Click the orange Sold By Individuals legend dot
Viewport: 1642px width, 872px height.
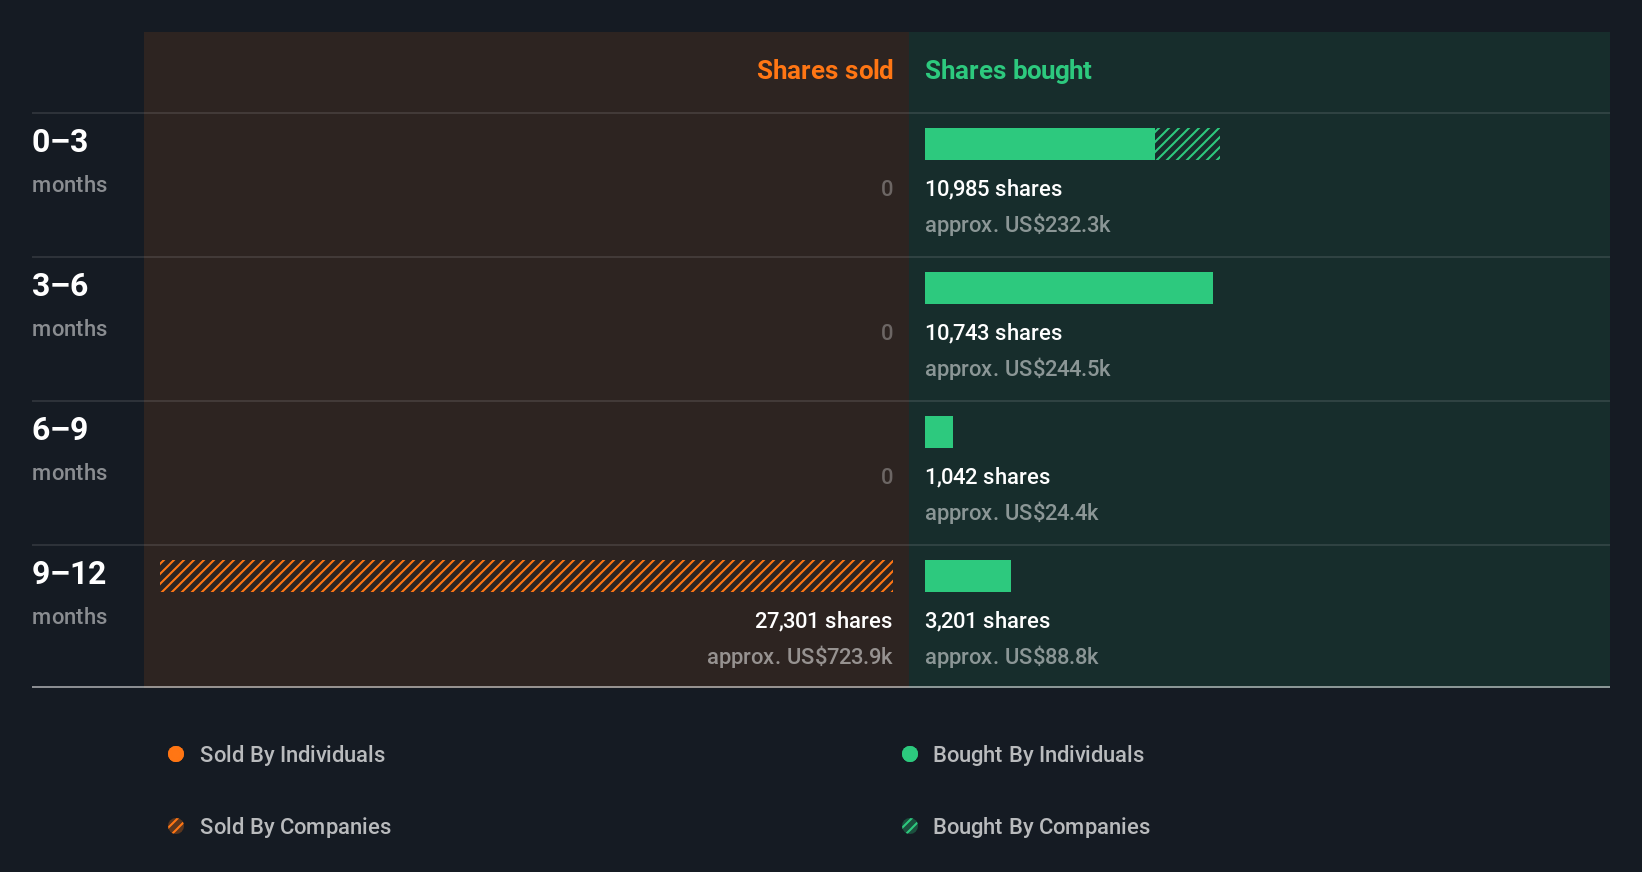[176, 754]
